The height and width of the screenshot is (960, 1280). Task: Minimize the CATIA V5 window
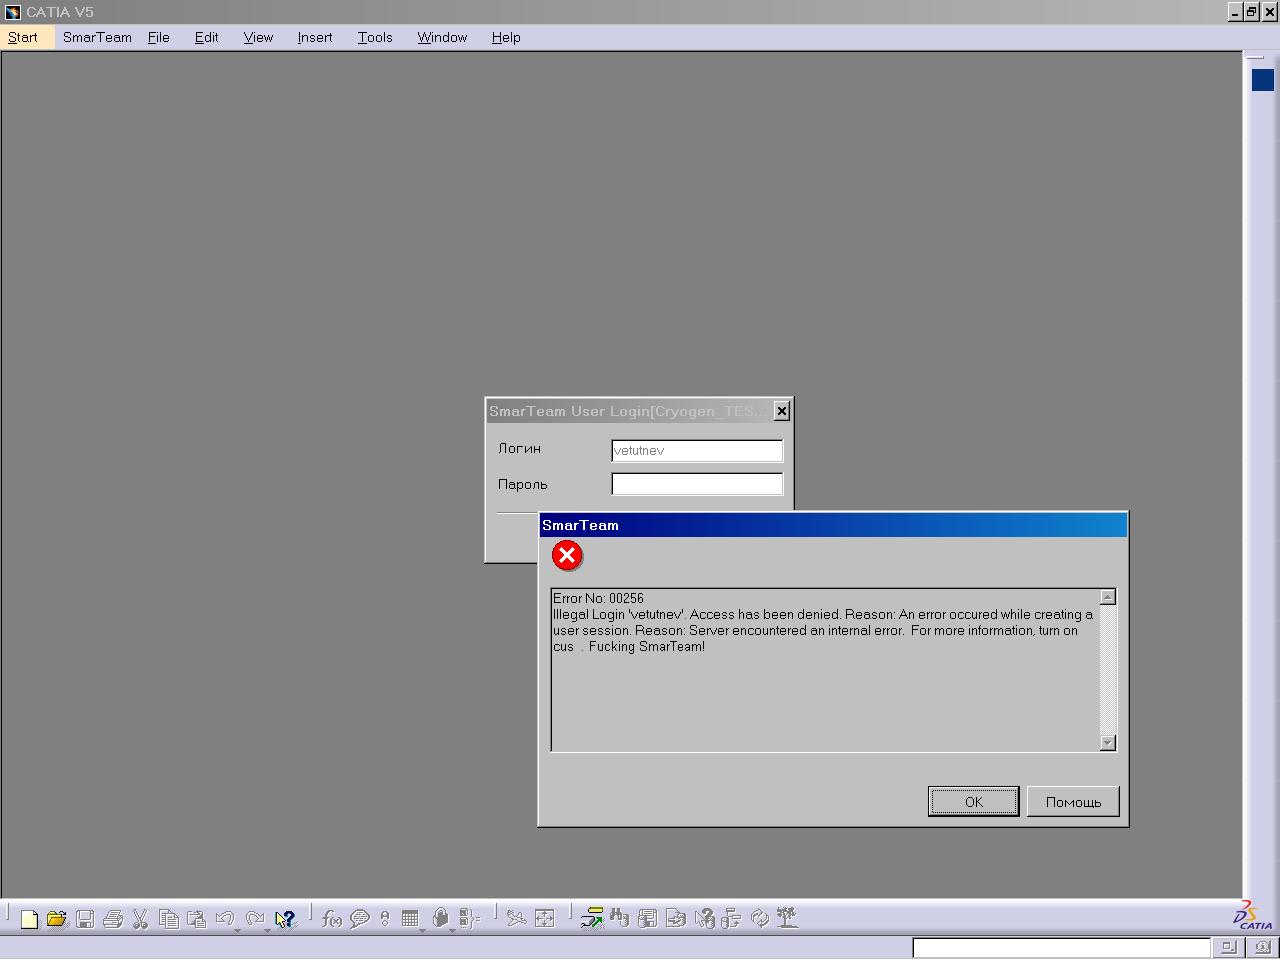point(1235,12)
